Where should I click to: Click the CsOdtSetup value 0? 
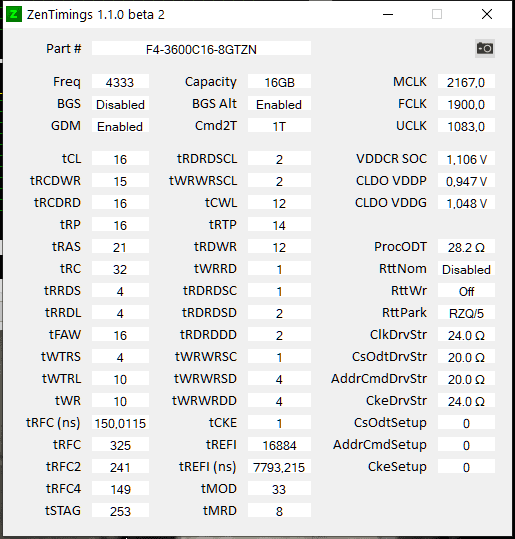point(466,422)
